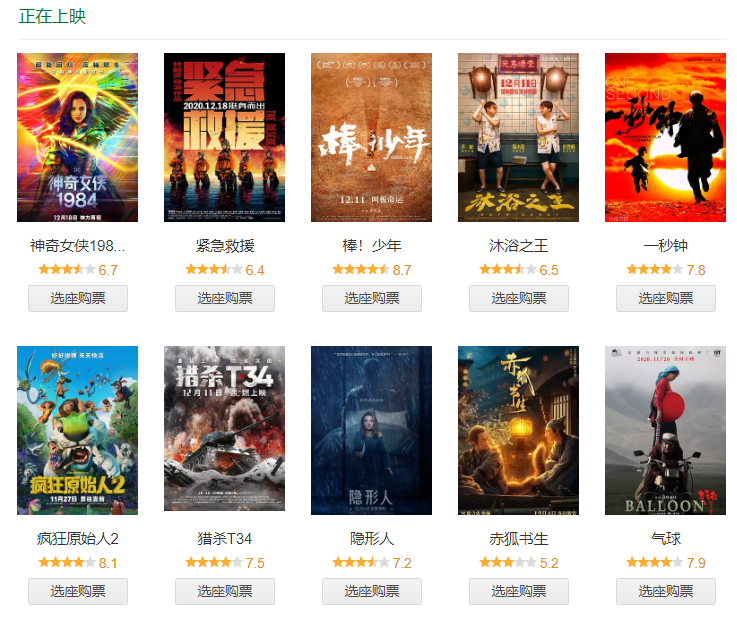Click 选座购票 under 棒!少年
Viewport: 737px width, 620px height.
[x=372, y=298]
